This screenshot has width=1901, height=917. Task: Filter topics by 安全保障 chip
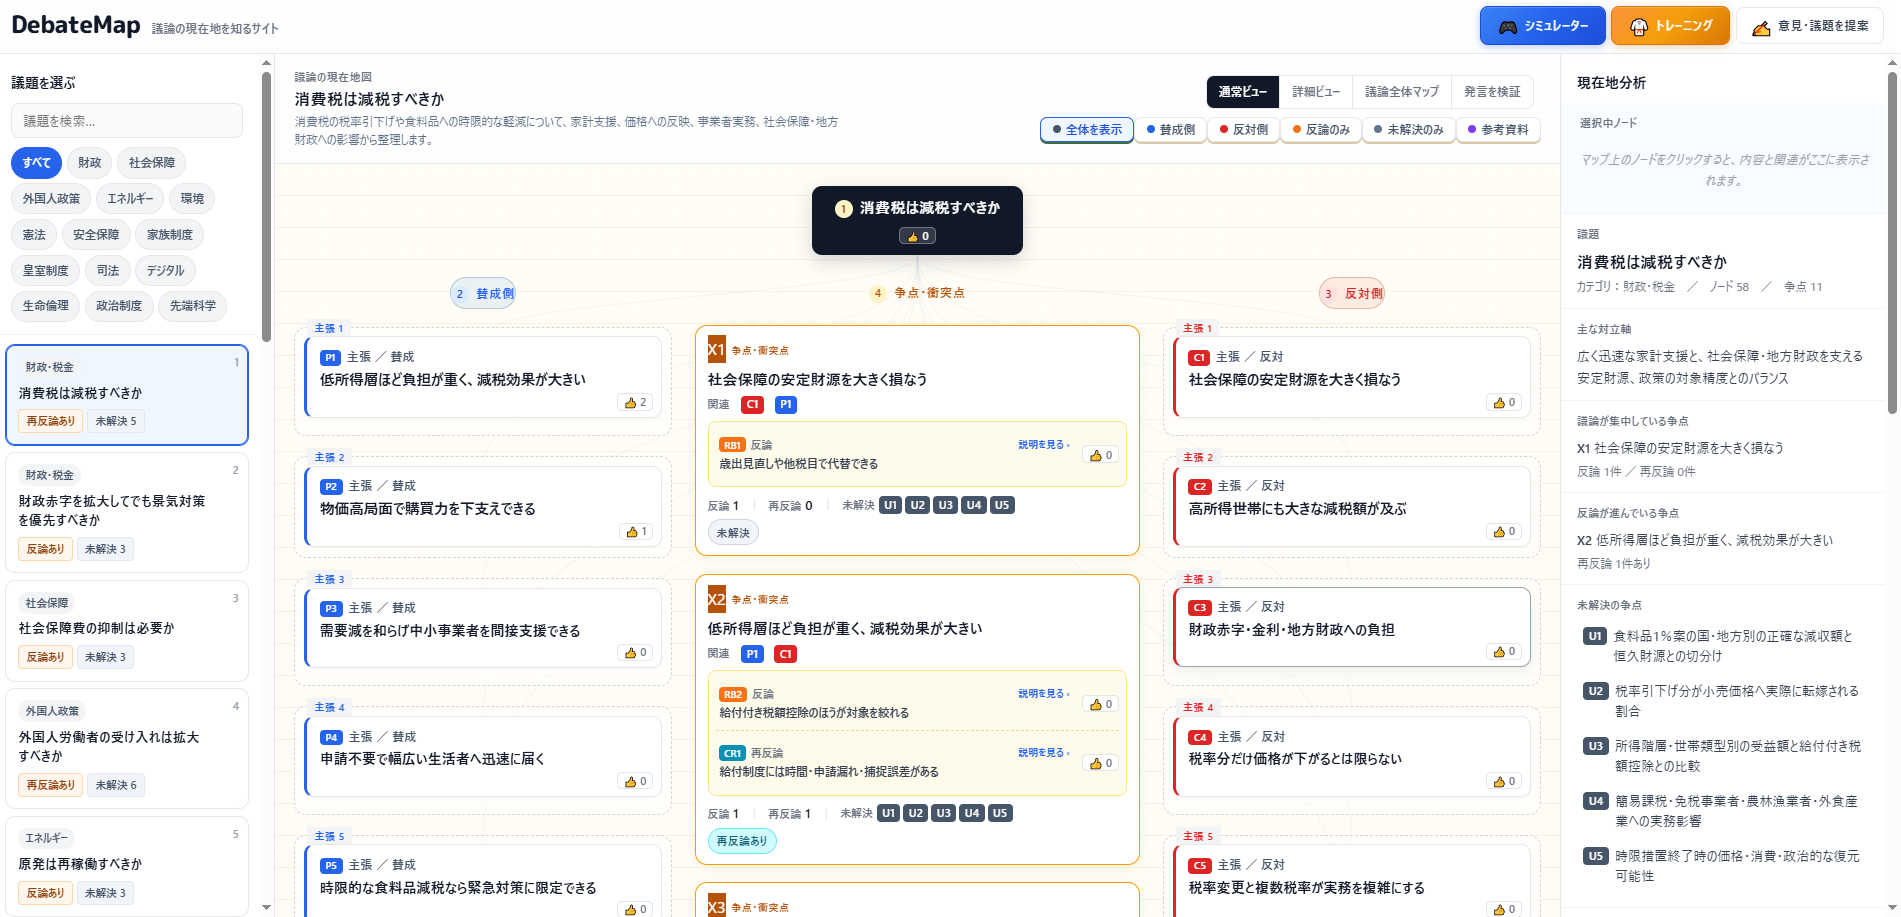(96, 235)
